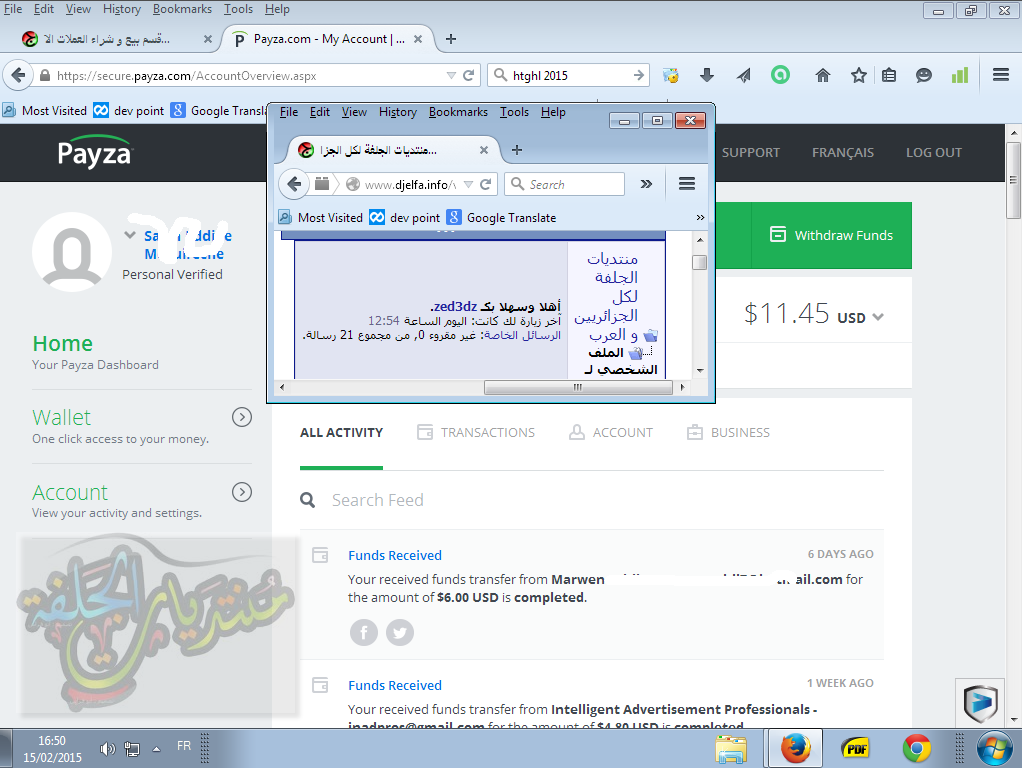The width and height of the screenshot is (1022, 768).
Task: Reload the Payza account page
Action: point(468,76)
